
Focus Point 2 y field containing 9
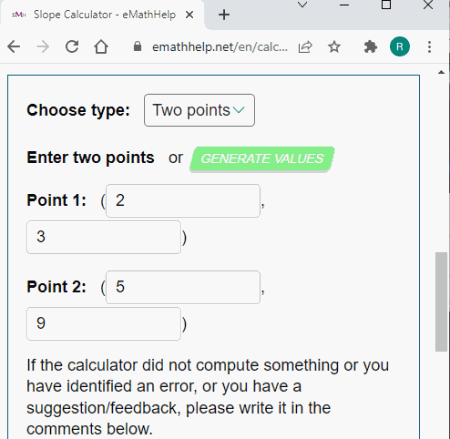(104, 324)
